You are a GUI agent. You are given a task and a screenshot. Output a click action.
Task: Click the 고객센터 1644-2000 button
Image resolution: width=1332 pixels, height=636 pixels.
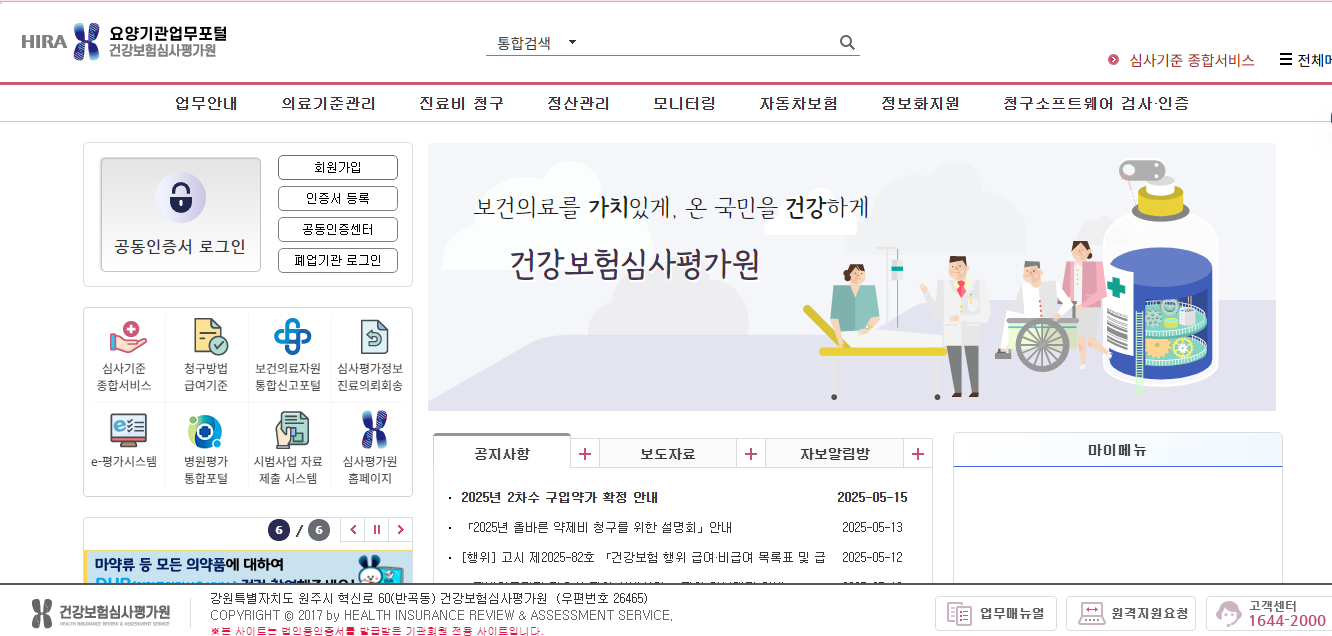pyautogui.click(x=1270, y=613)
